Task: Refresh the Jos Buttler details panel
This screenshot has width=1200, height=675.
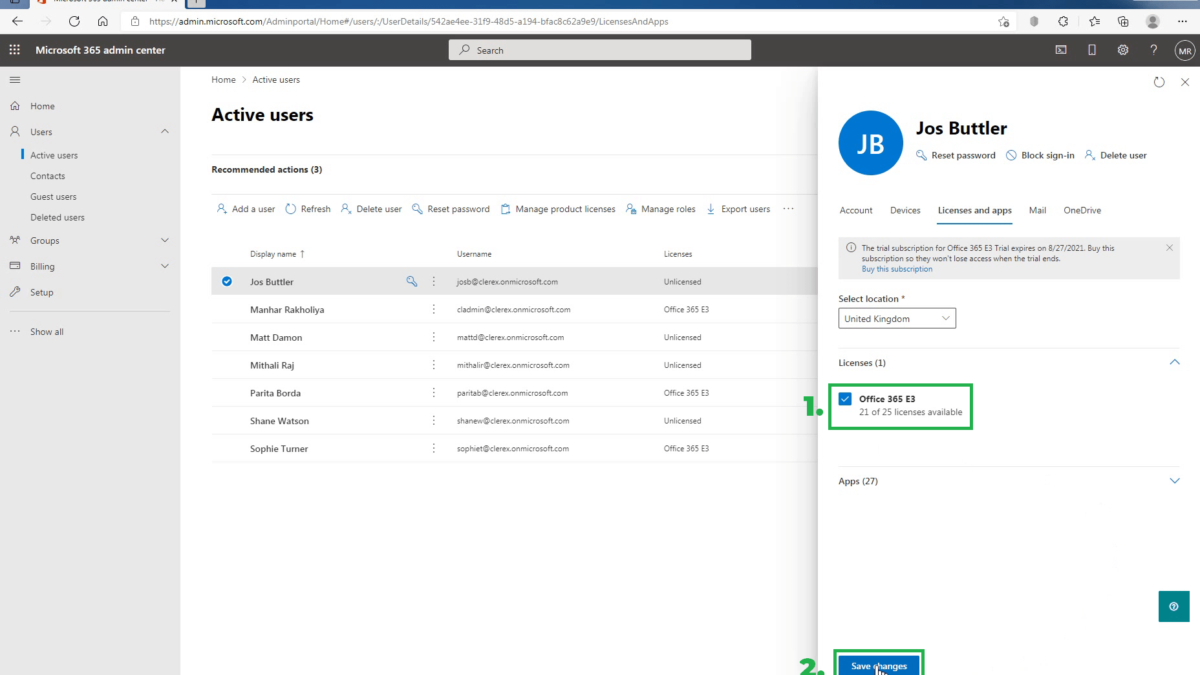Action: pos(1159,82)
